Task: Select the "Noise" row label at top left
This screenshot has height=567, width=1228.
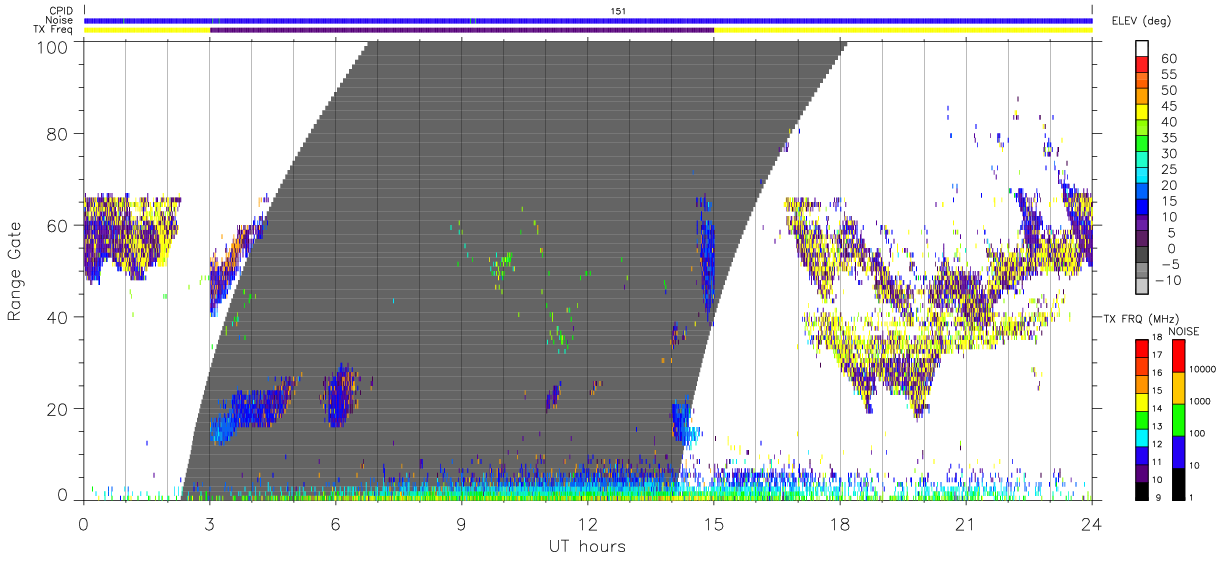Action: coord(59,20)
